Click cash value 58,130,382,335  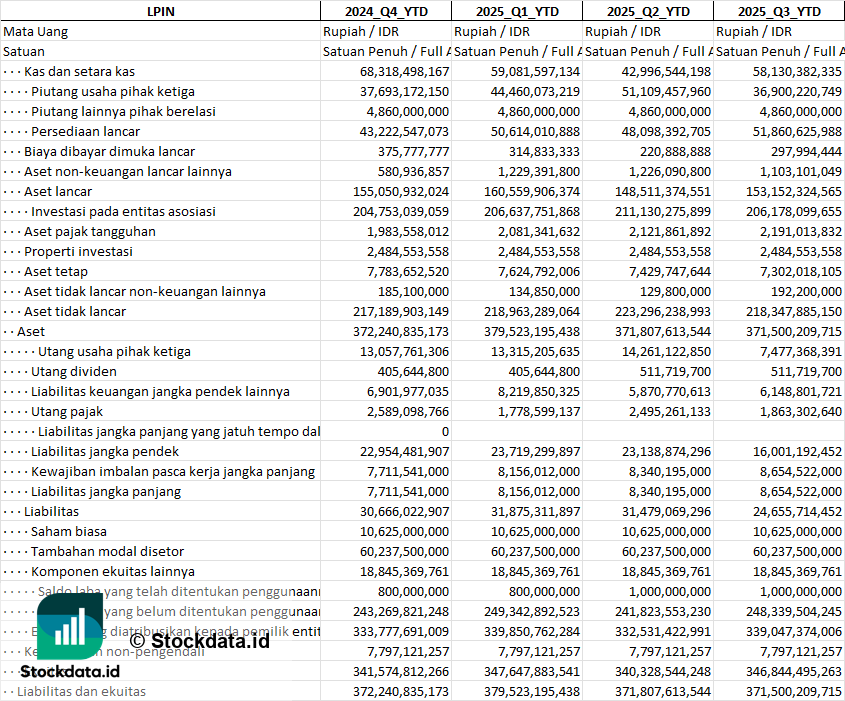click(797, 72)
